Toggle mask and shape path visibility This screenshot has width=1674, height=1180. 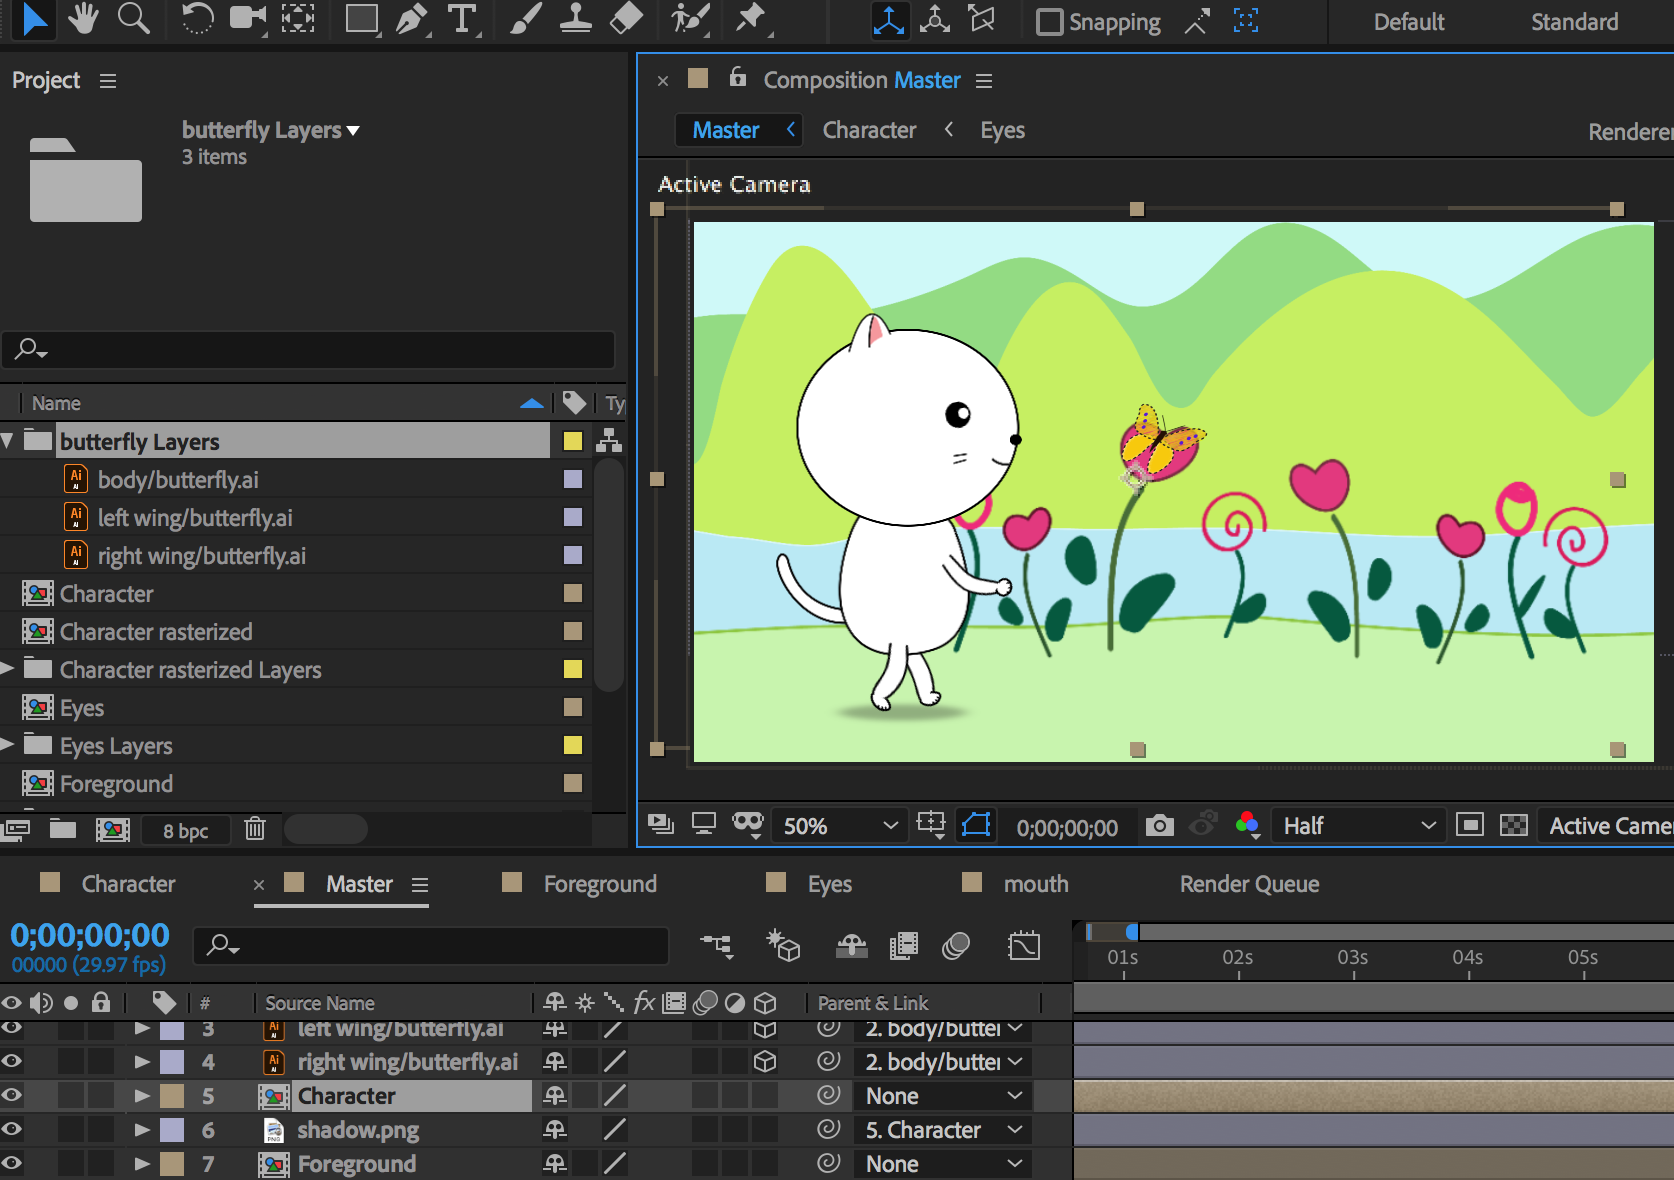(976, 825)
